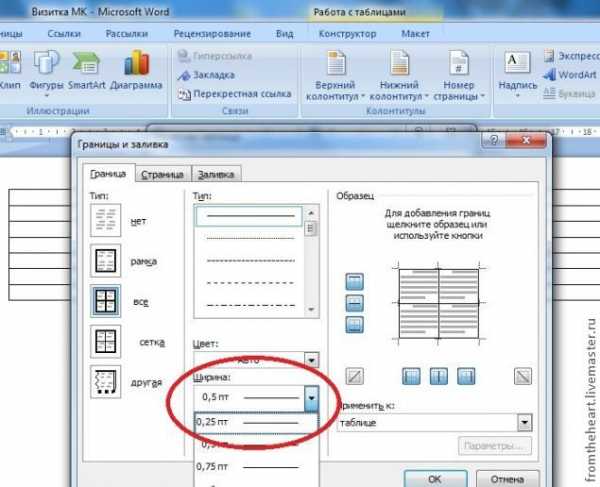
Task: Choose 0,25 пт line width option
Action: (255, 422)
